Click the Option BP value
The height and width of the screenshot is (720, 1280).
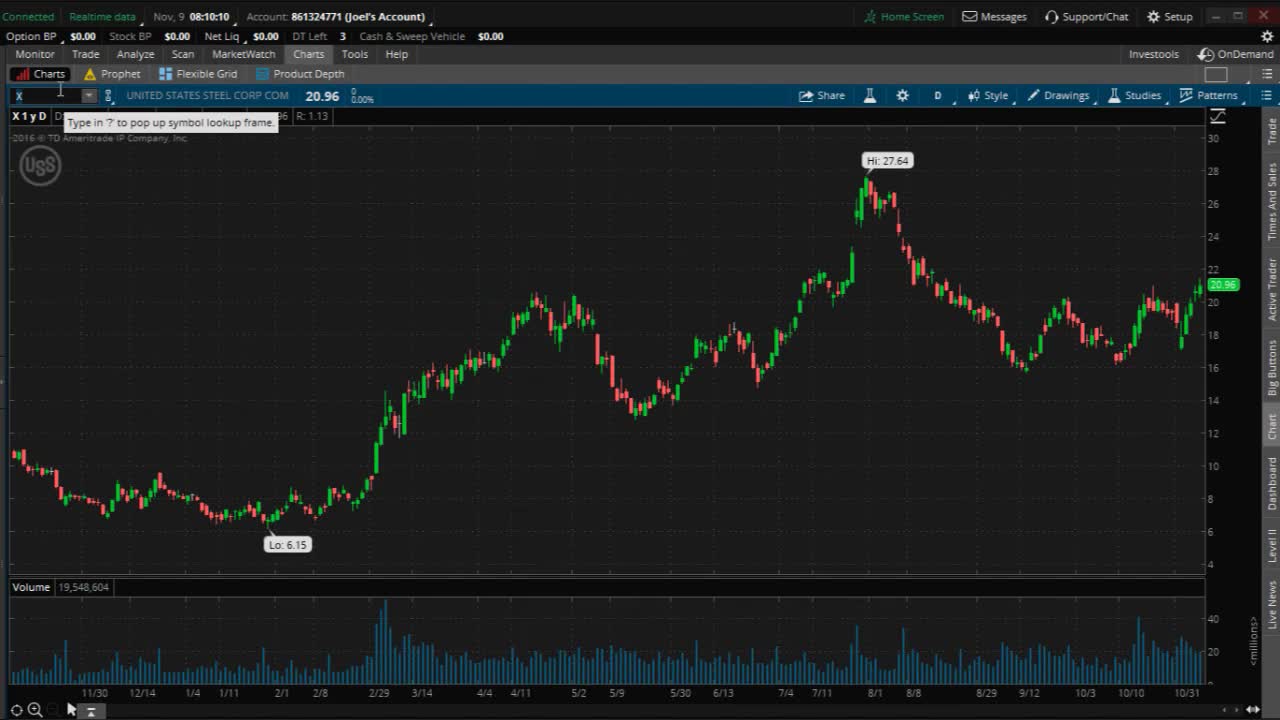point(83,36)
